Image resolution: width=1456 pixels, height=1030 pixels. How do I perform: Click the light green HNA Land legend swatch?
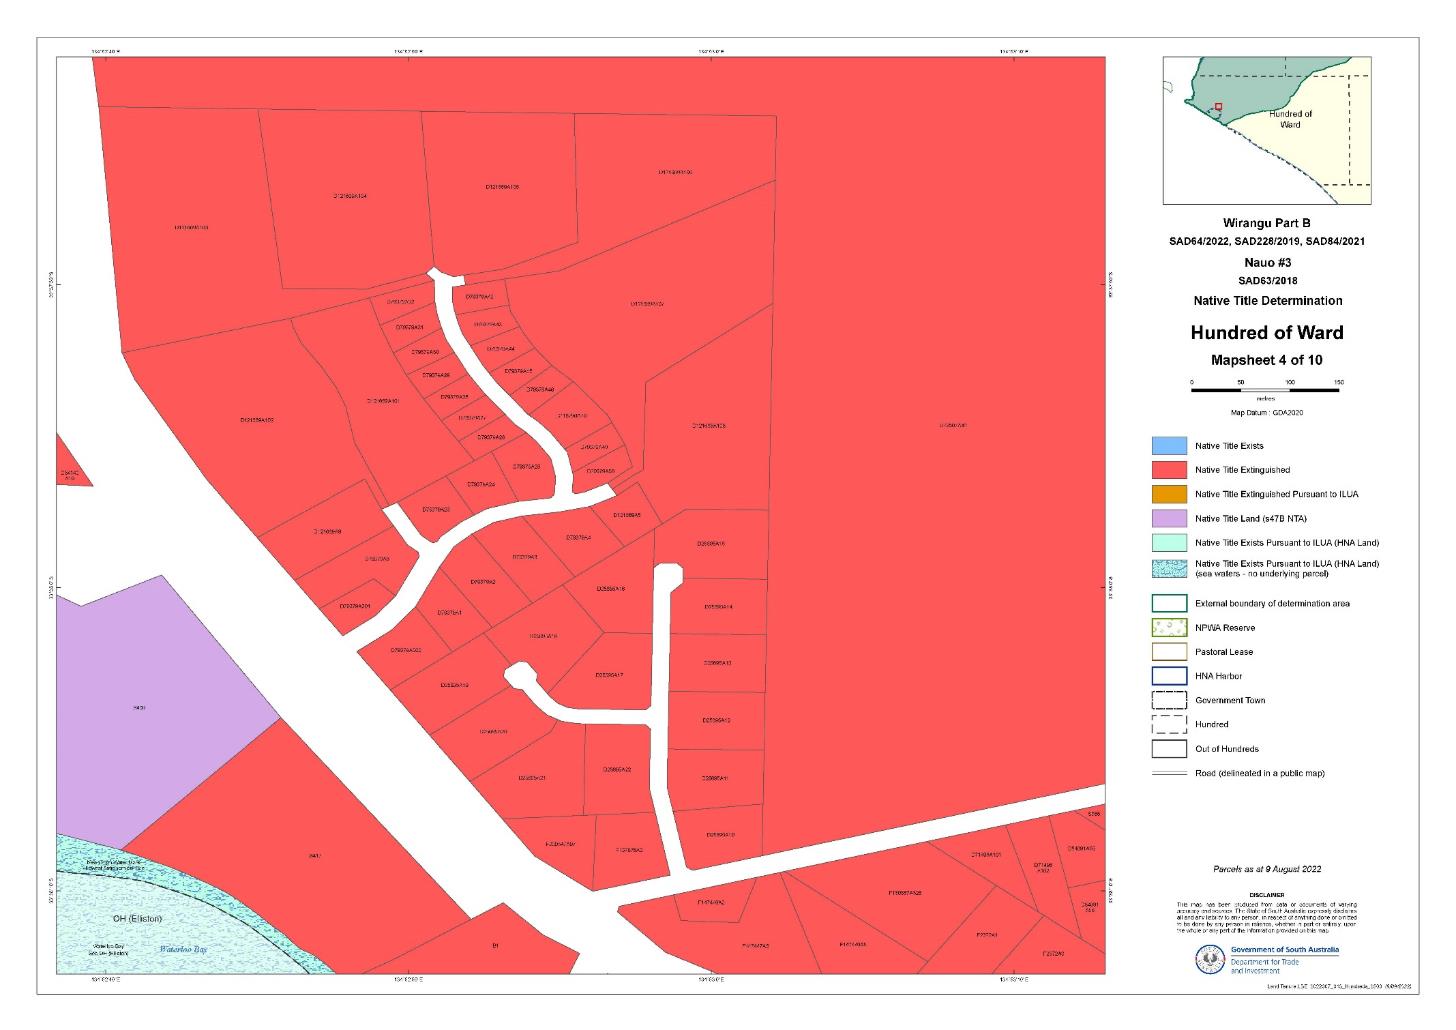pos(1169,542)
